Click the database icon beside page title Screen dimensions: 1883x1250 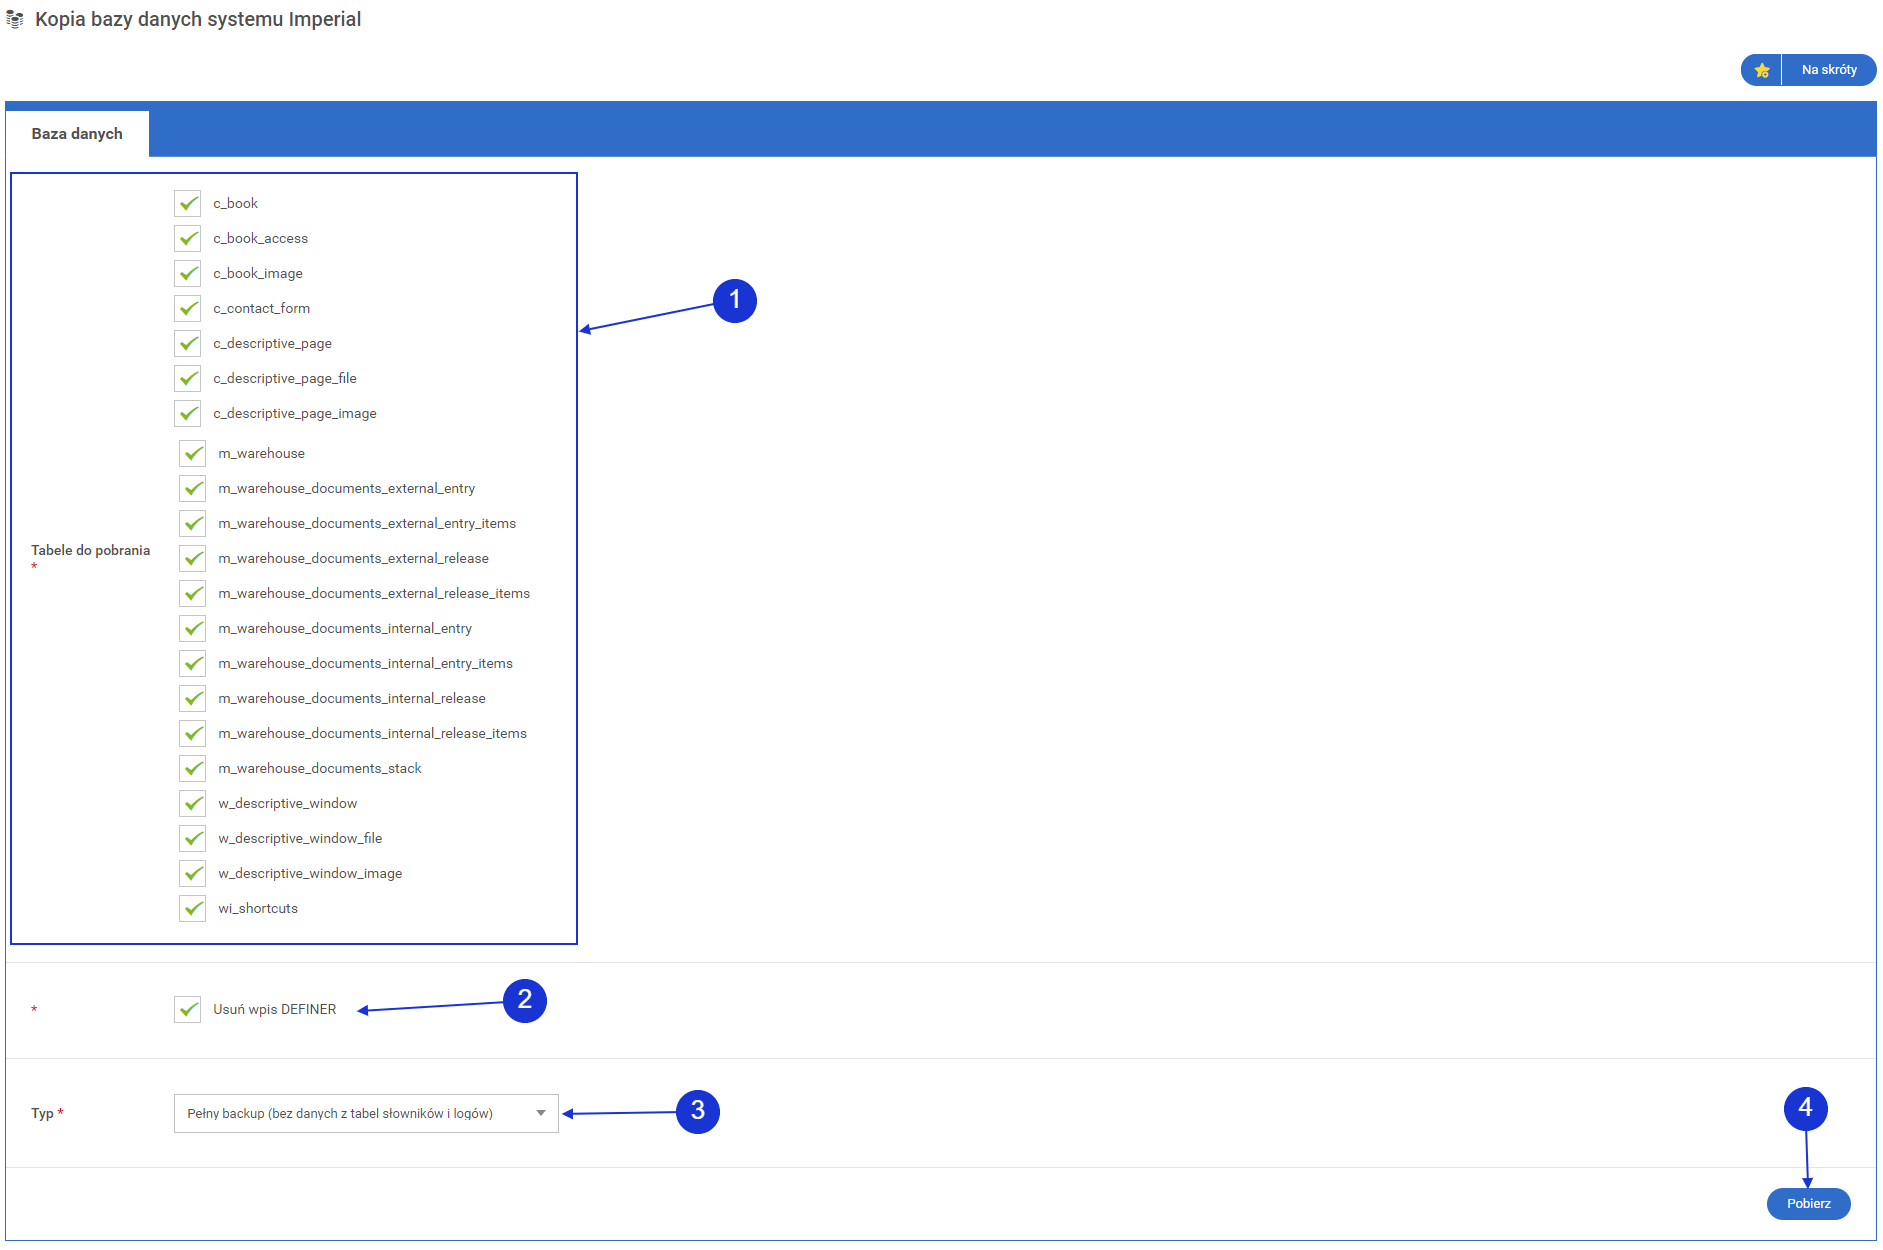[15, 20]
